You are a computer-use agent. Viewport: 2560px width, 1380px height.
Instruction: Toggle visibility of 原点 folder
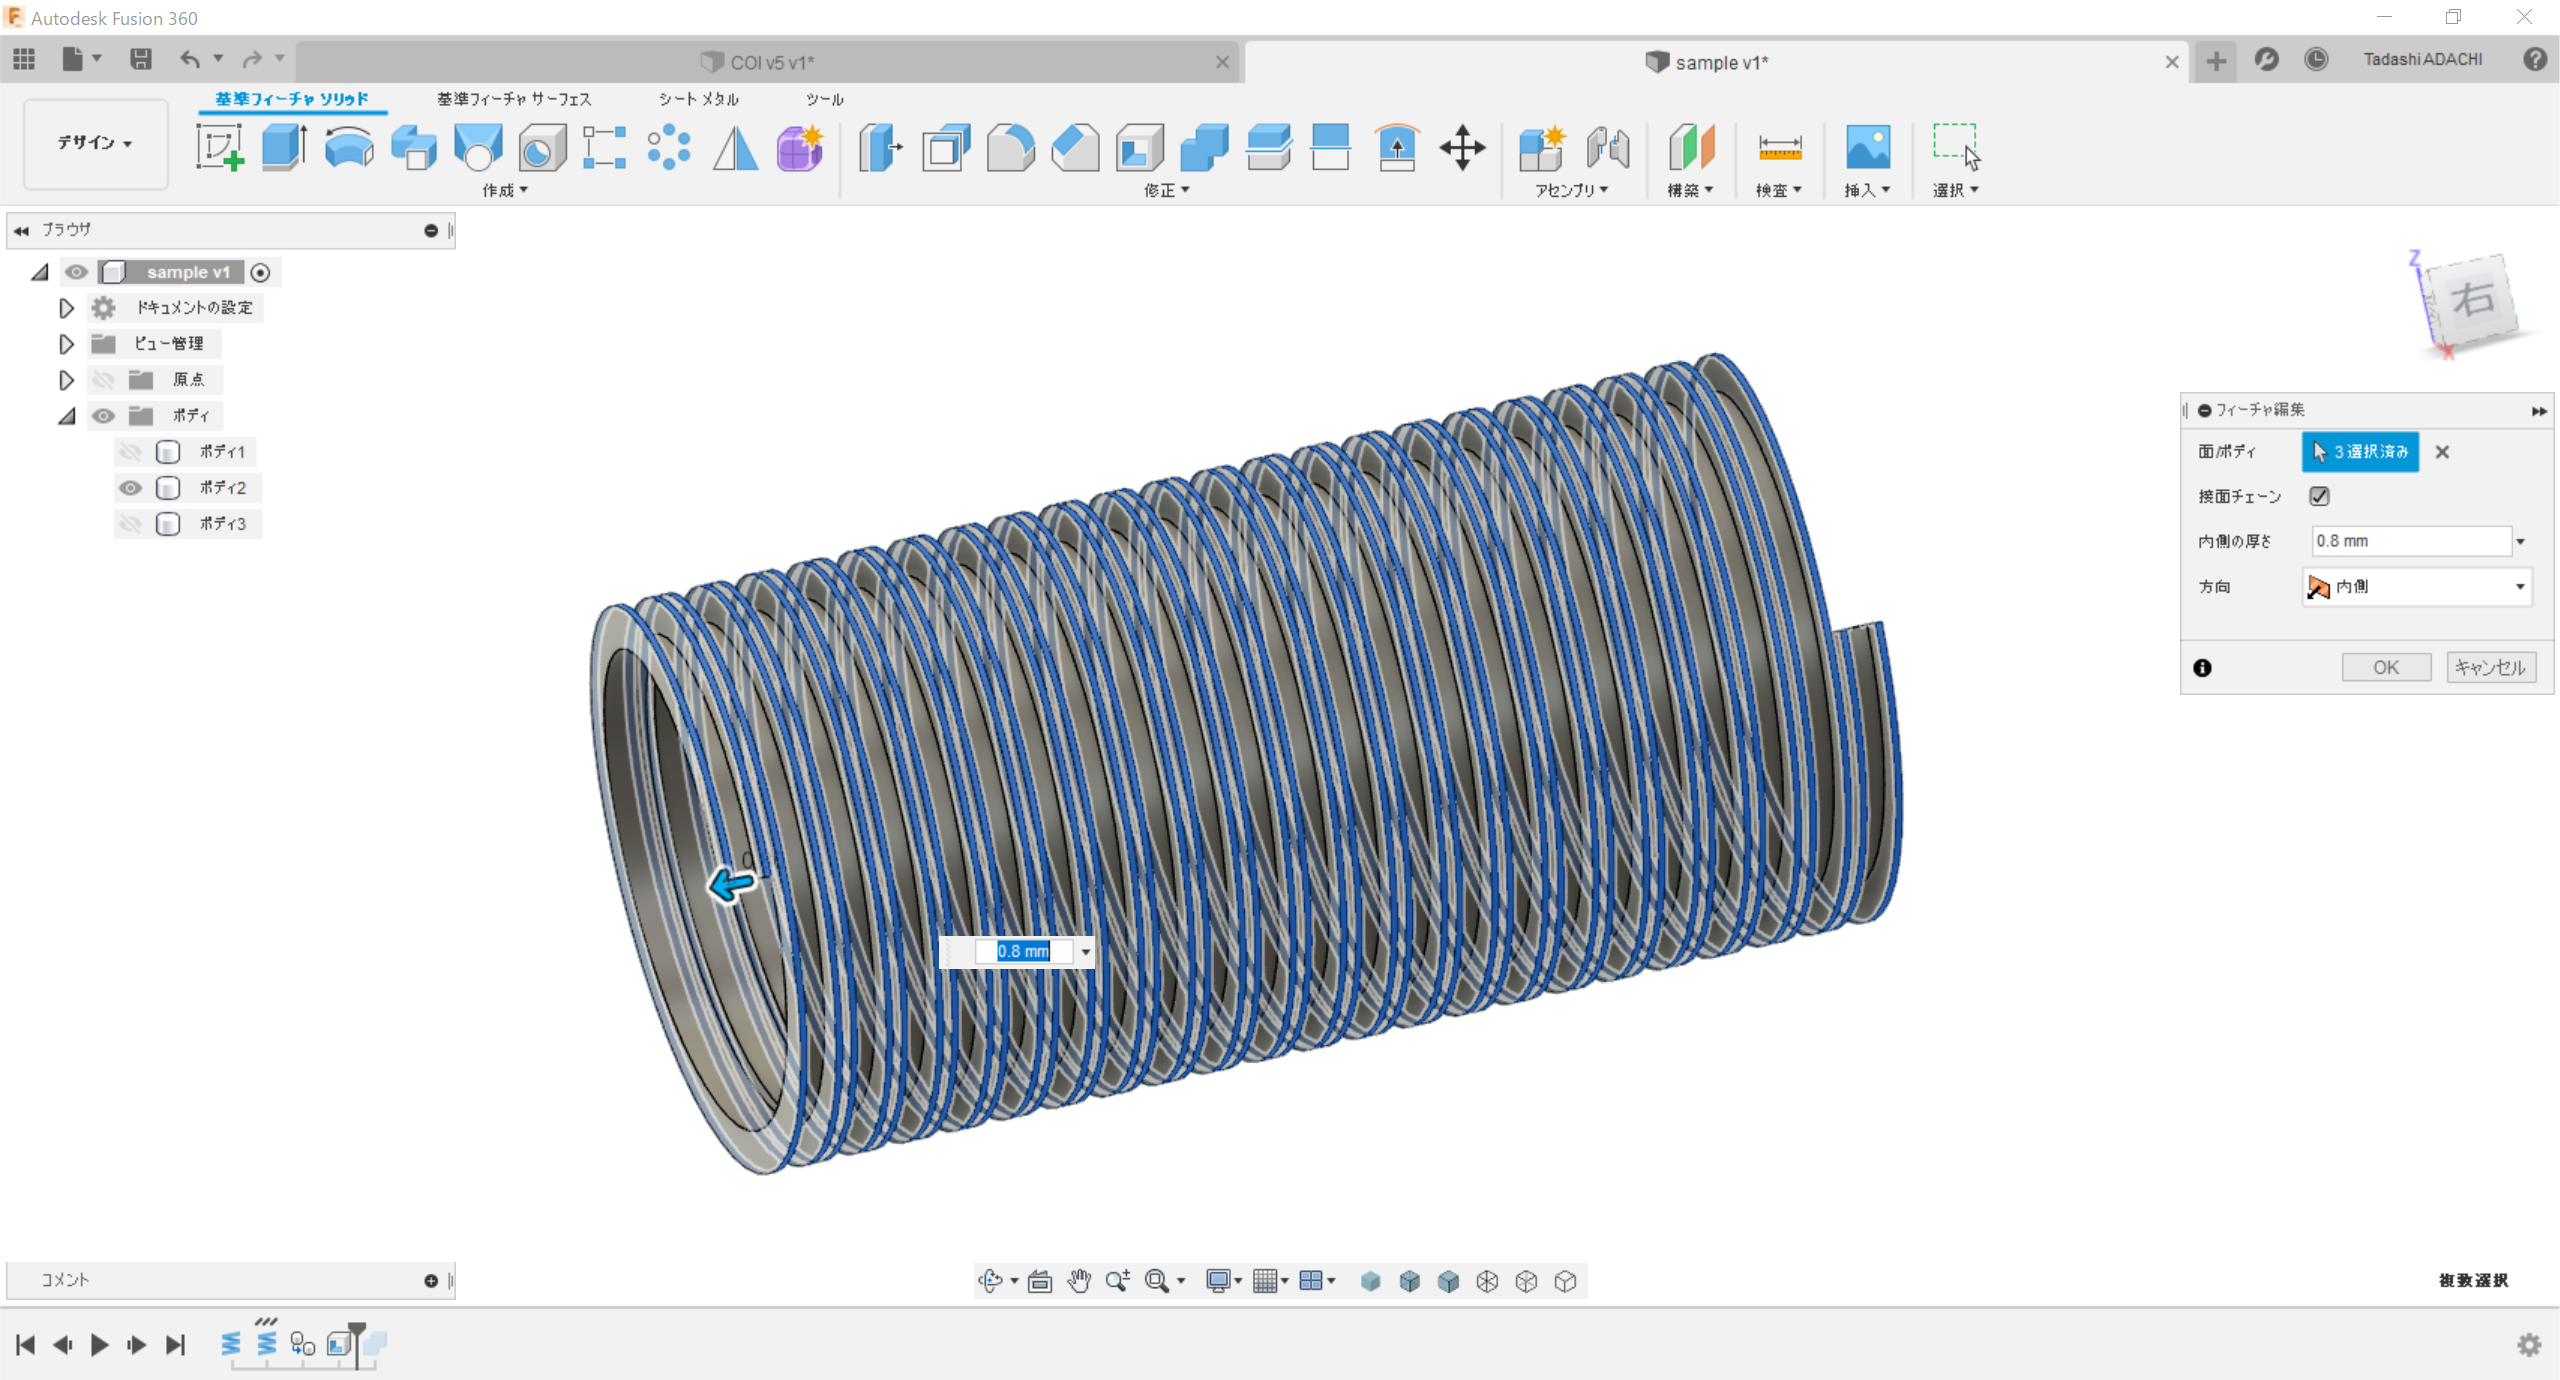coord(103,380)
